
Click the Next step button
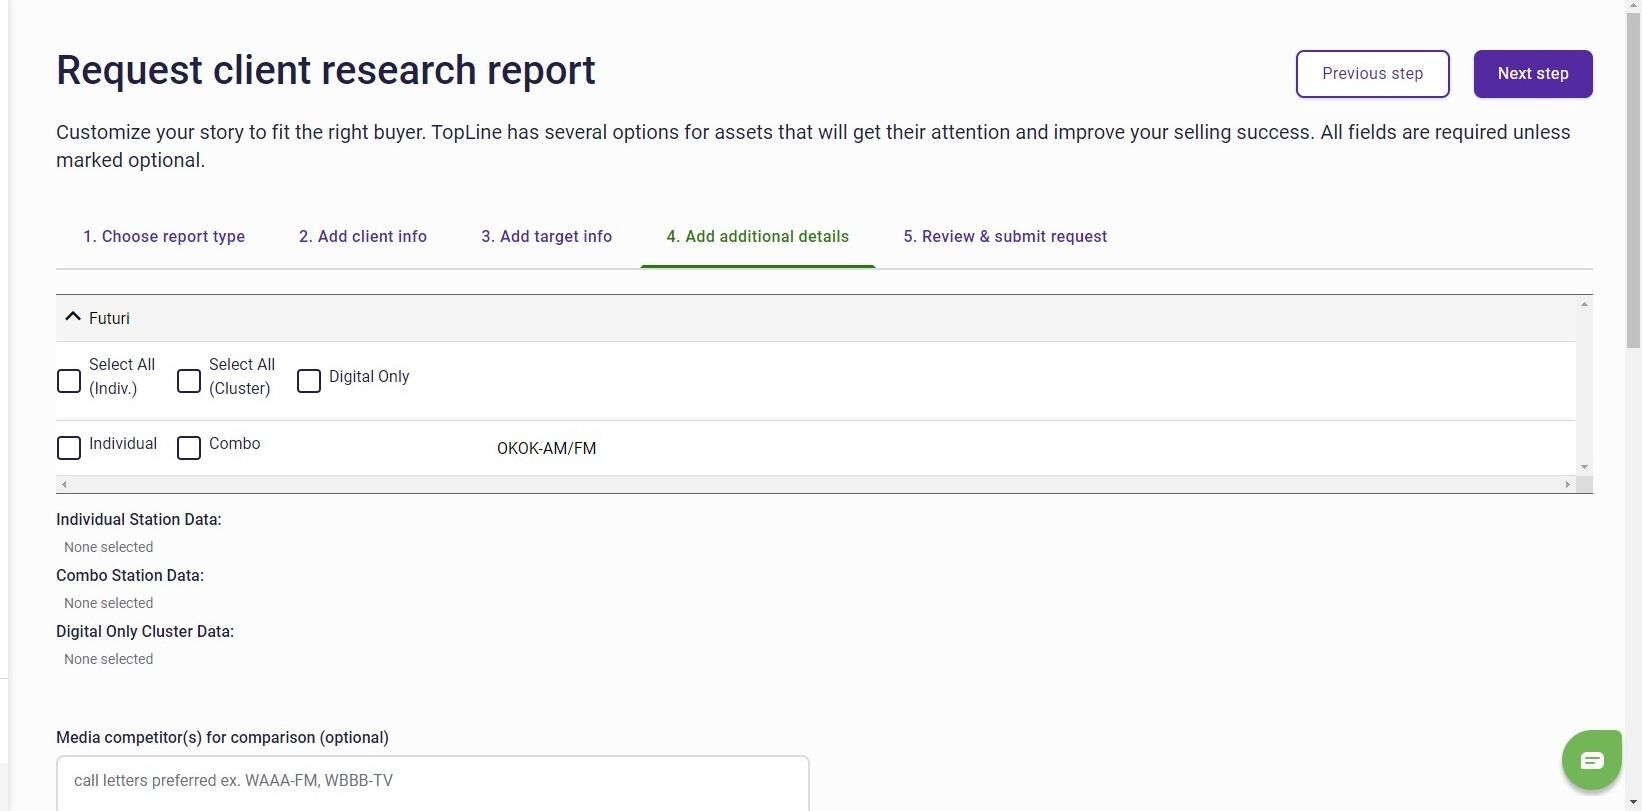coord(1532,74)
